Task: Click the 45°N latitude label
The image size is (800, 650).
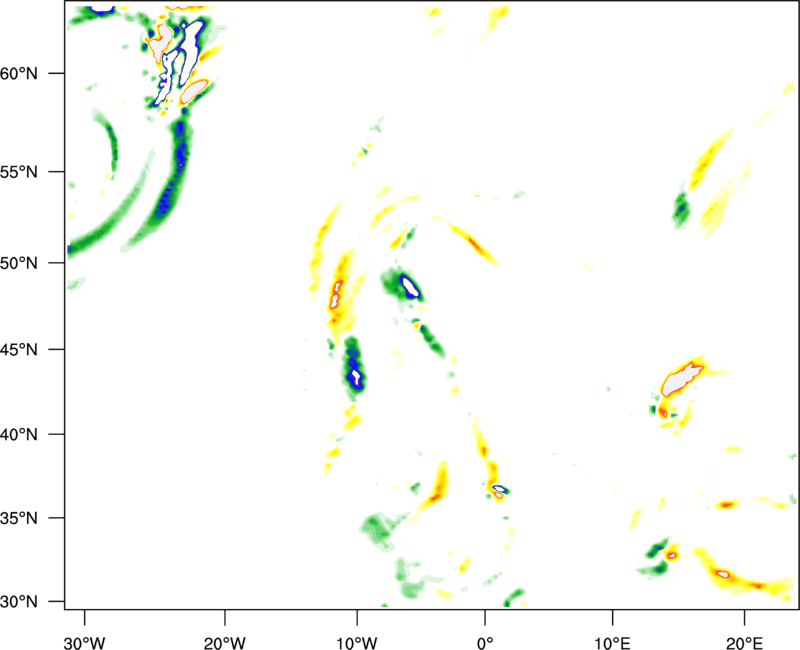Action: coord(19,350)
